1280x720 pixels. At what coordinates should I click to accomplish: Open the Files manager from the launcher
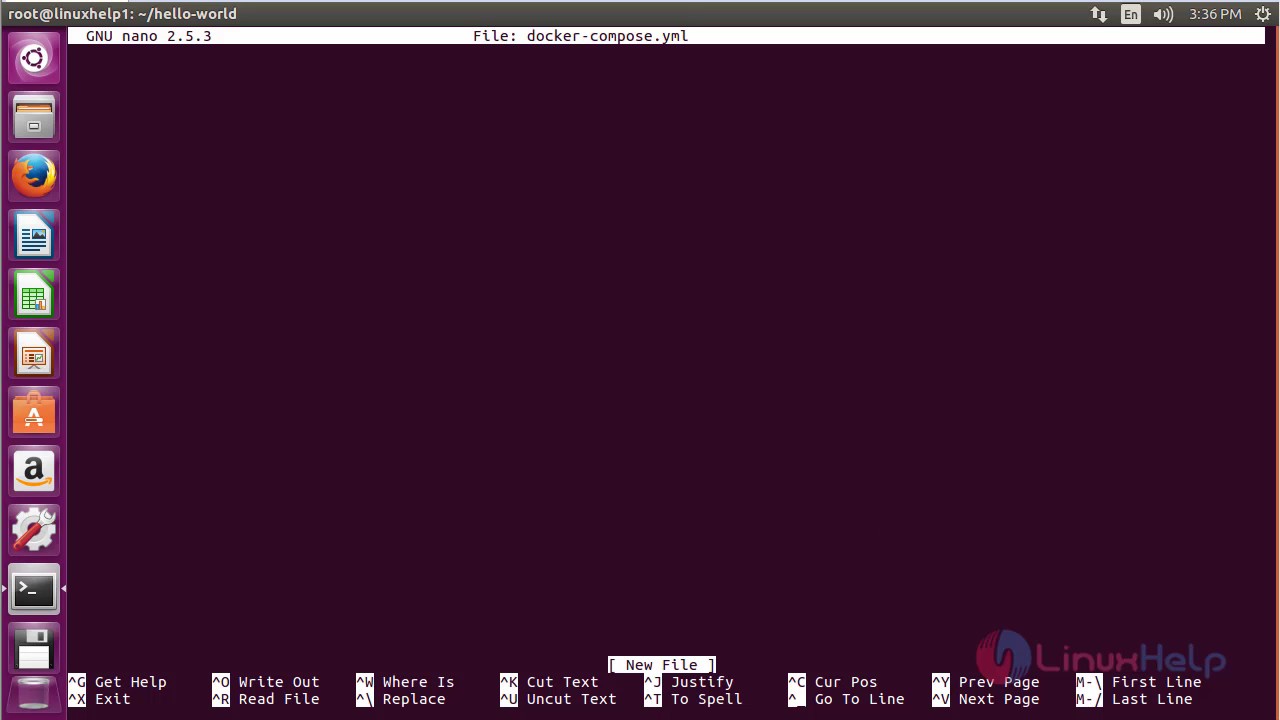34,117
